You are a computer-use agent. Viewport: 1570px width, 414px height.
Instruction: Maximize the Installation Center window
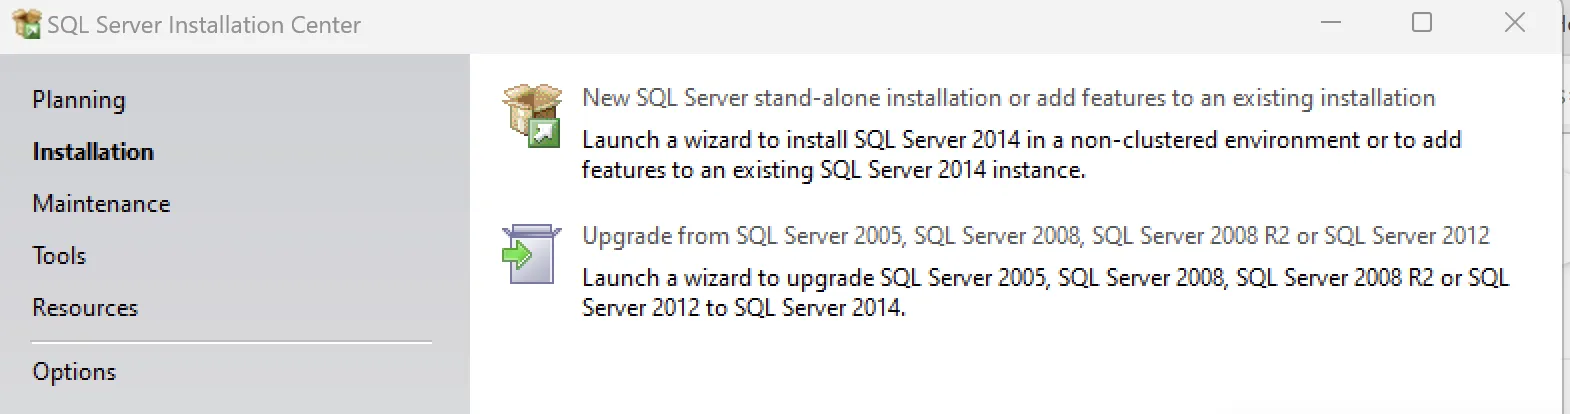click(x=1422, y=23)
